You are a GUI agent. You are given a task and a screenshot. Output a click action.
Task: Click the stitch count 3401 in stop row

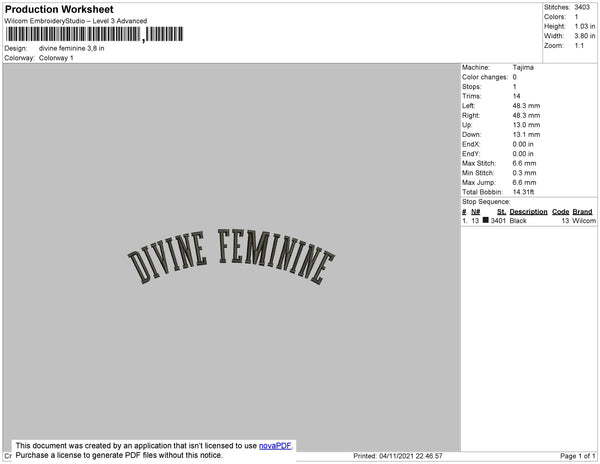(498, 221)
